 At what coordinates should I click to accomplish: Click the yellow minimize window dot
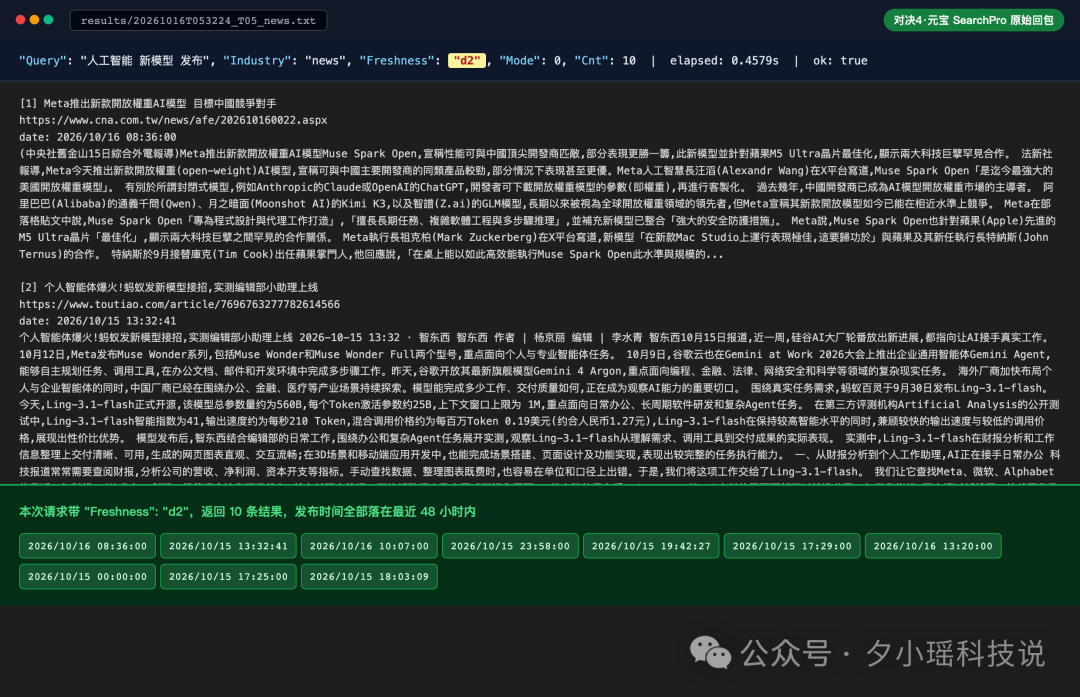34,20
